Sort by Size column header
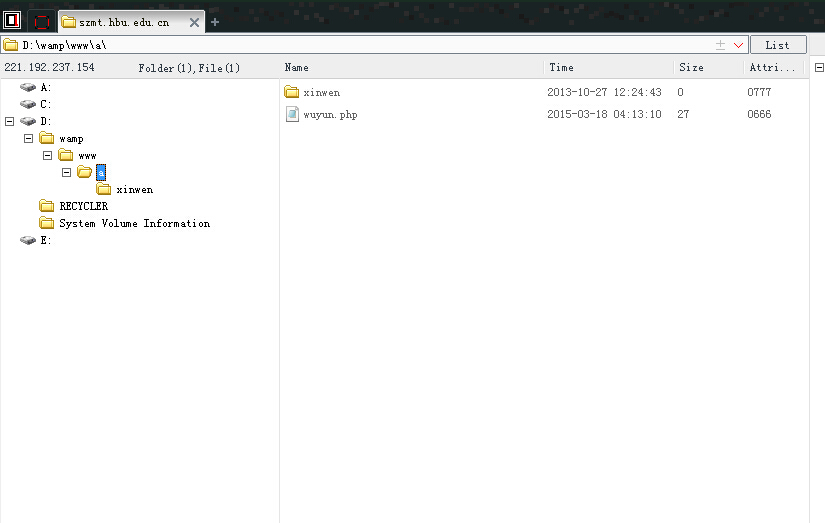This screenshot has width=825, height=523. click(x=691, y=67)
